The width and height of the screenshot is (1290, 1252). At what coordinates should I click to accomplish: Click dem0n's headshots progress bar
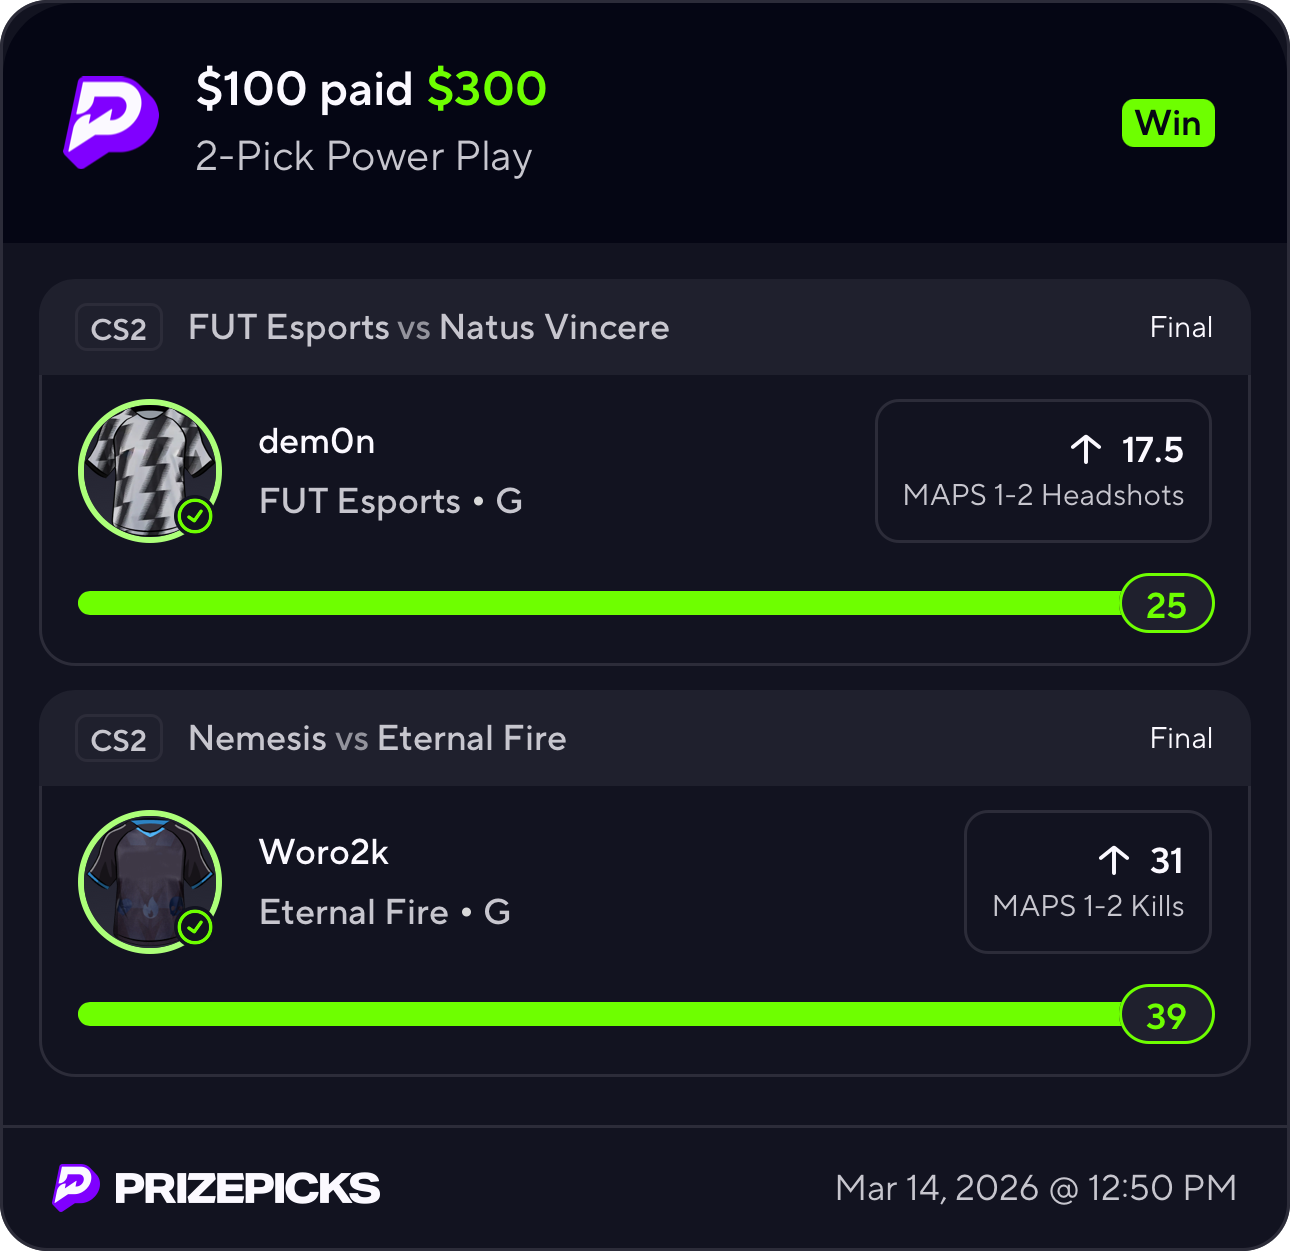598,603
